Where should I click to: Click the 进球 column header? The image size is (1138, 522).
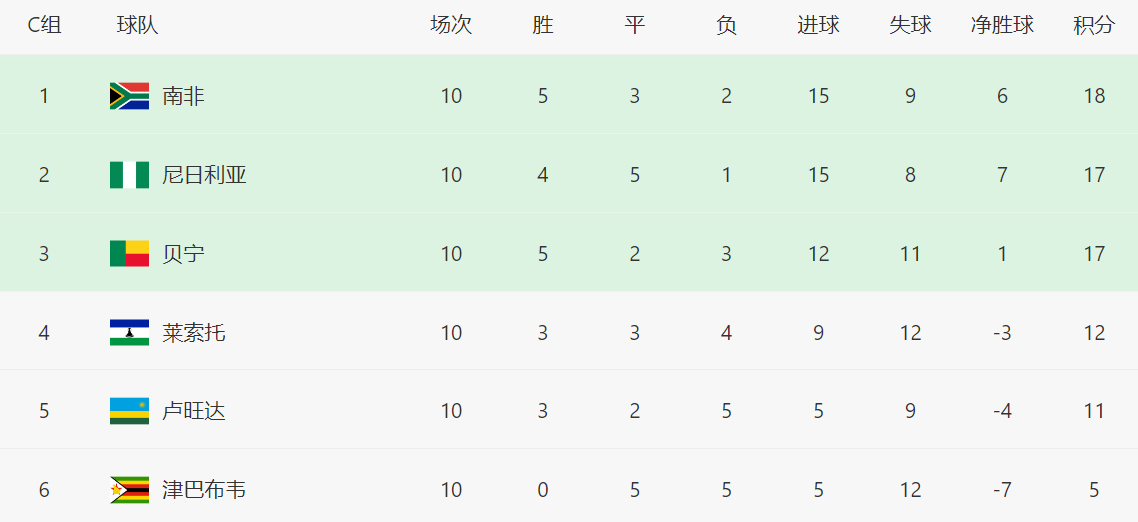(x=818, y=26)
